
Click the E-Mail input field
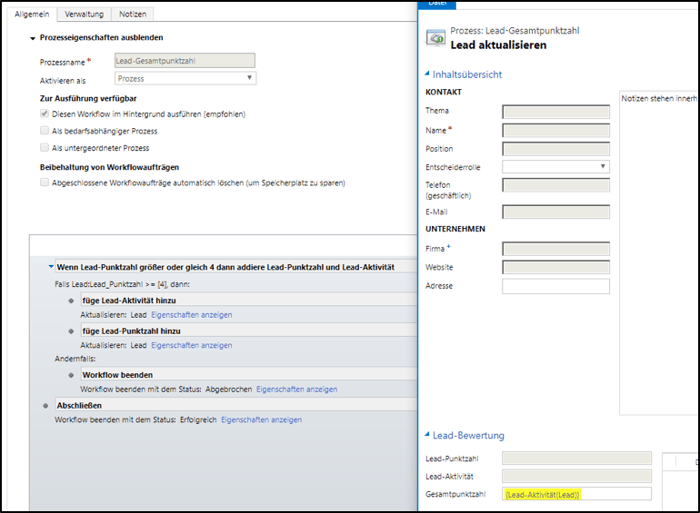pos(556,212)
